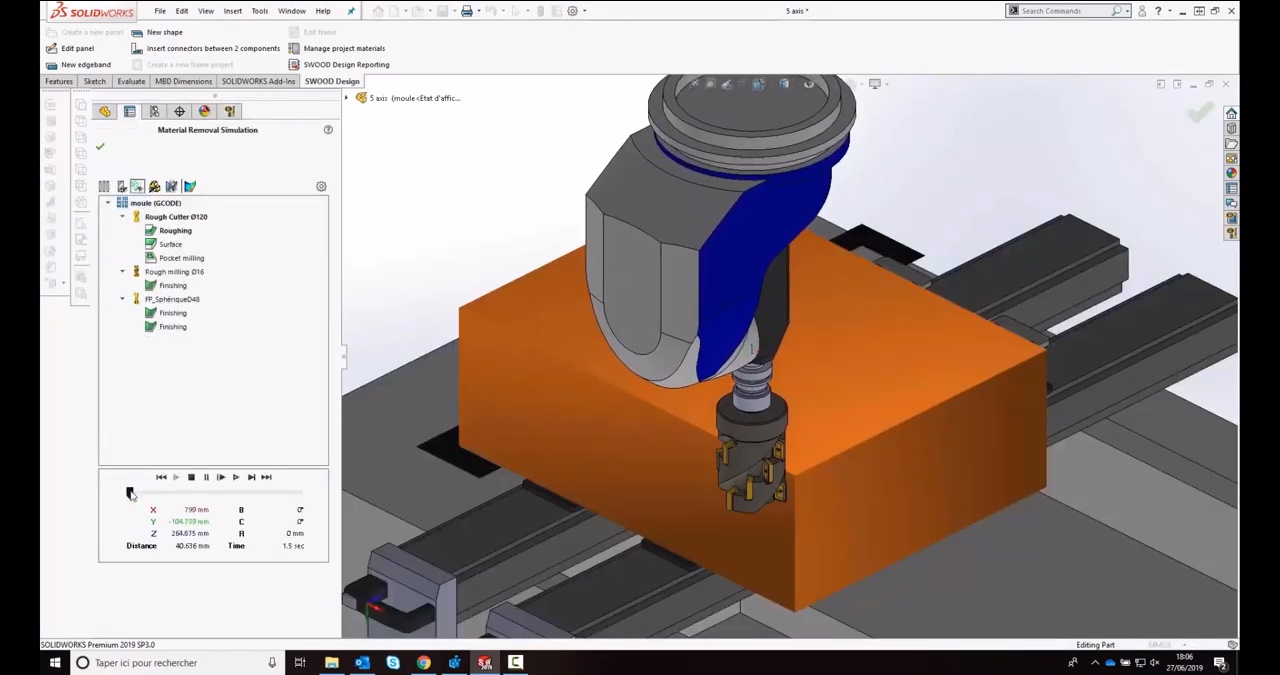Skip simulation to the end
Screen dimensions: 1280x675
[x=266, y=477]
